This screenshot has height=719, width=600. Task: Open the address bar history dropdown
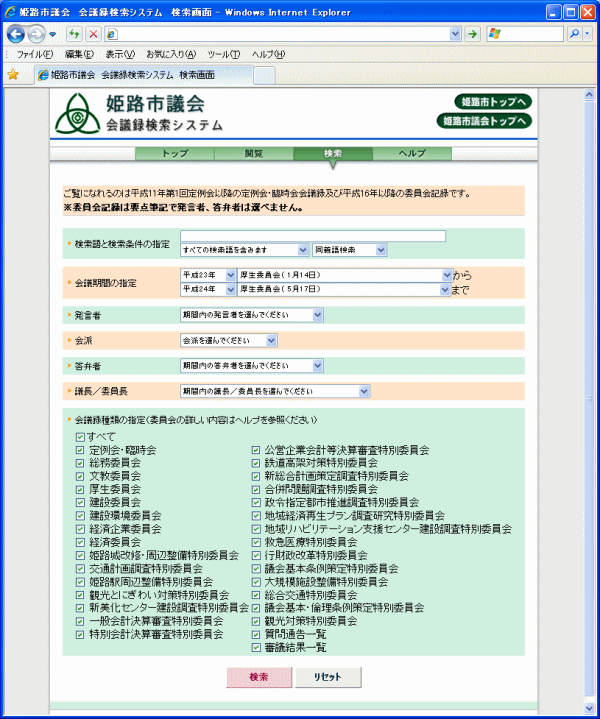tap(455, 33)
